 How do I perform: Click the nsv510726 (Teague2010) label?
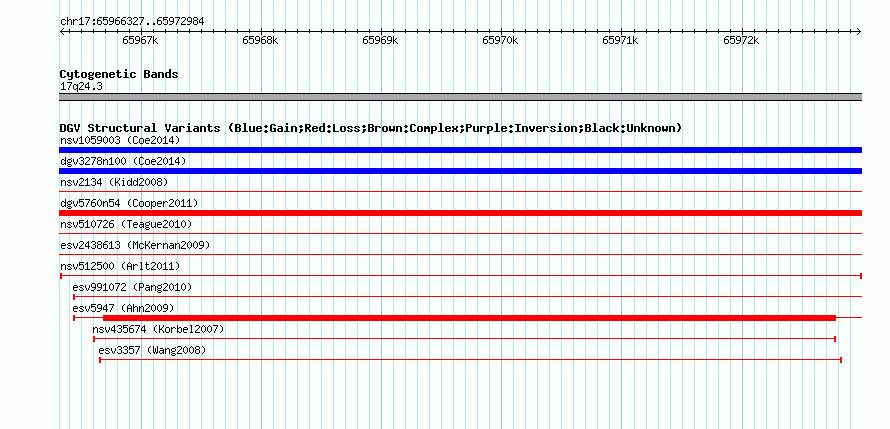click(x=126, y=224)
